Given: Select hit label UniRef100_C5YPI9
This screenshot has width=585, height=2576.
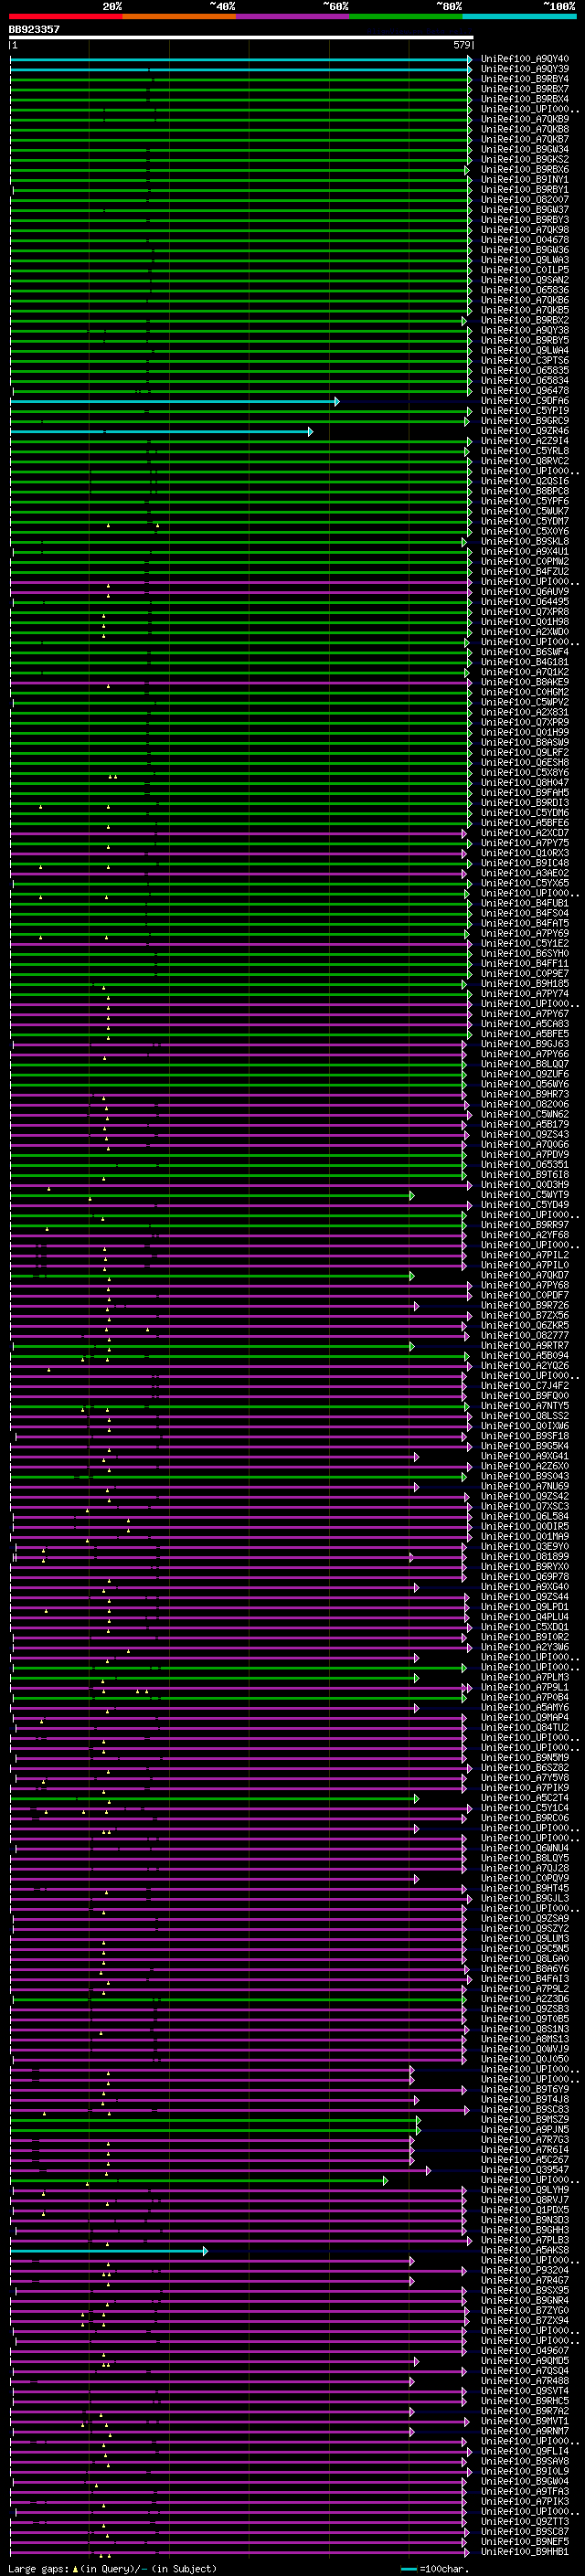Looking at the screenshot, I should (524, 411).
